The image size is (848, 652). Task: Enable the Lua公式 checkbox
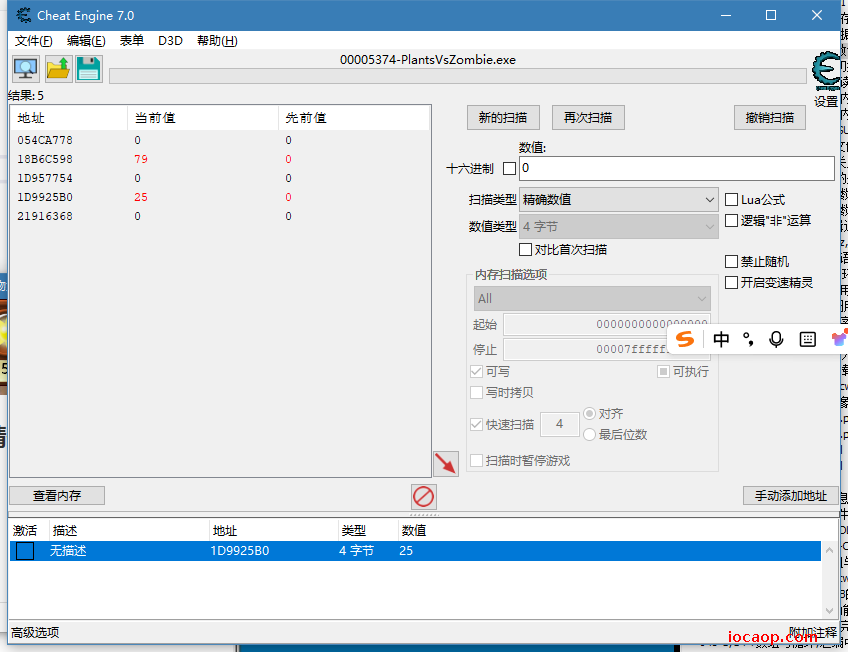pyautogui.click(x=731, y=199)
